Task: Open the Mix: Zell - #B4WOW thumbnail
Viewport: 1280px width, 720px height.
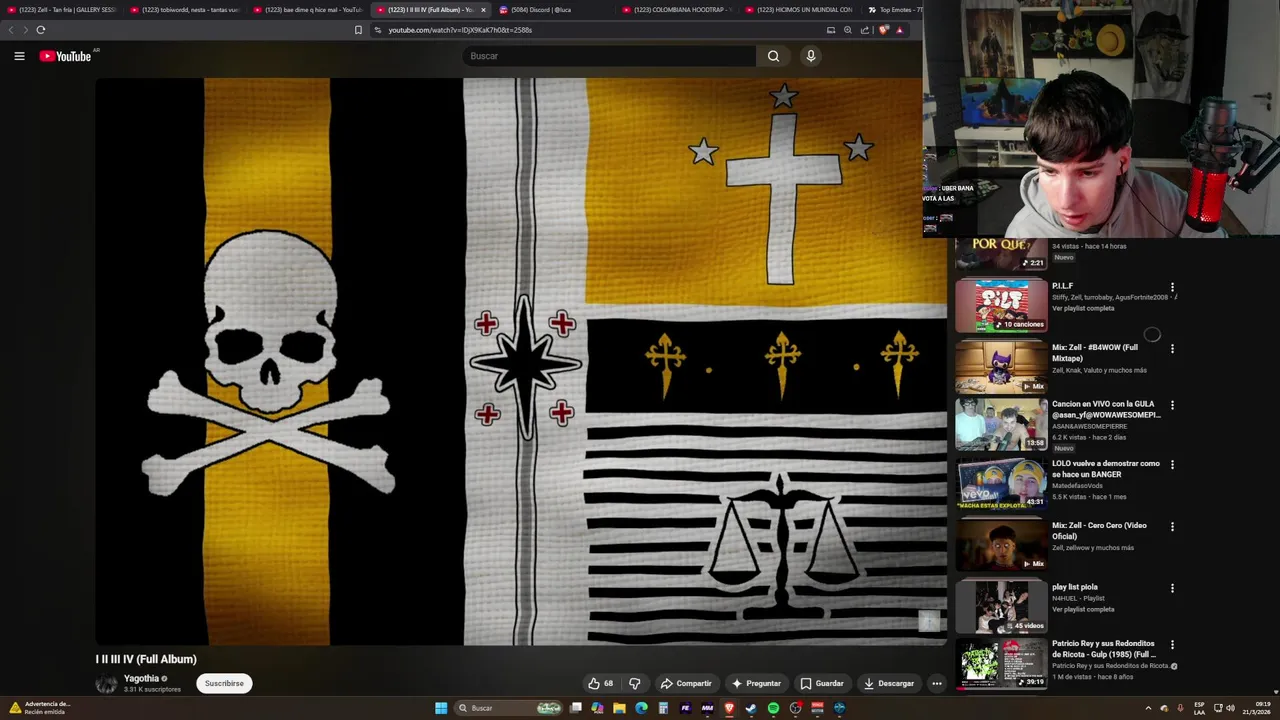Action: (x=1001, y=366)
